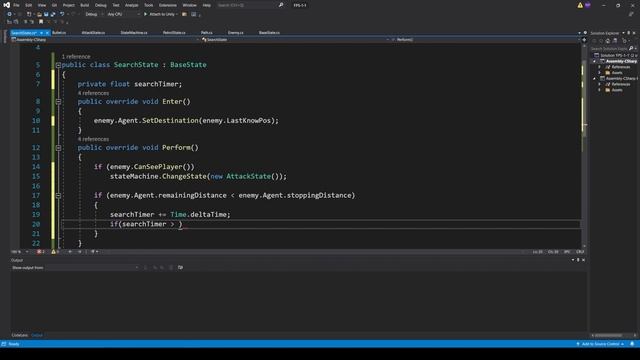Open the Extensions menu
This screenshot has height=360, width=640.
click(x=168, y=5)
